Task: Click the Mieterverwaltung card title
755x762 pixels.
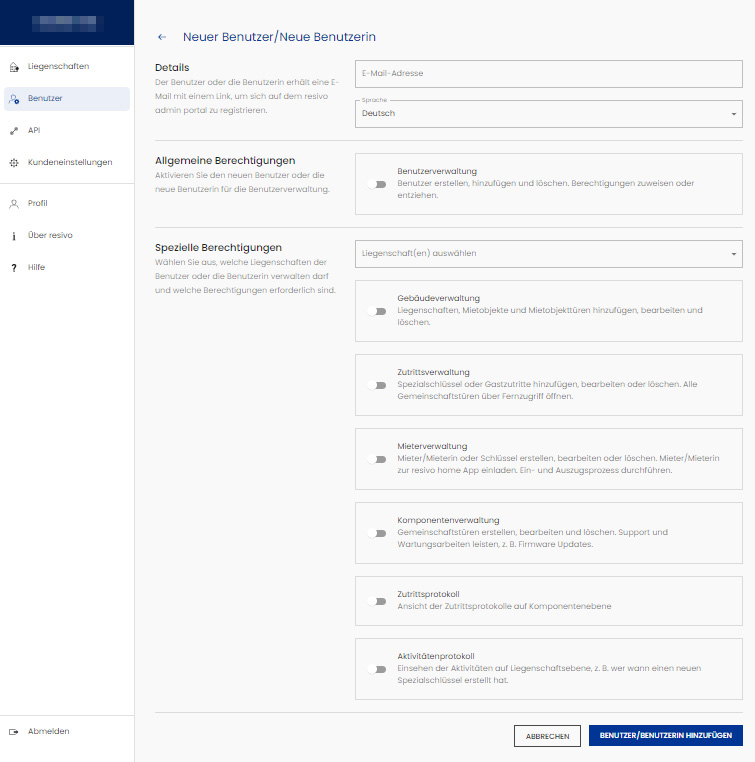Action: tap(432, 446)
